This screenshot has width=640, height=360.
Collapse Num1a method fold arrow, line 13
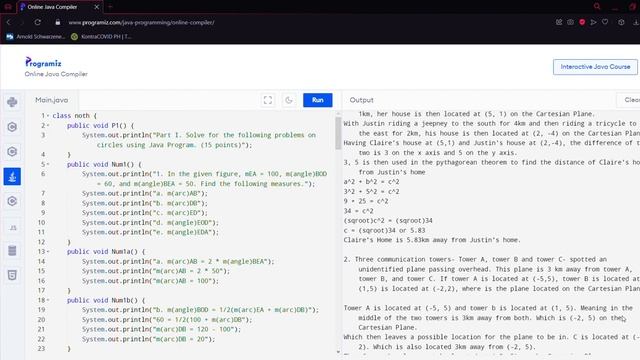pyautogui.click(x=48, y=252)
